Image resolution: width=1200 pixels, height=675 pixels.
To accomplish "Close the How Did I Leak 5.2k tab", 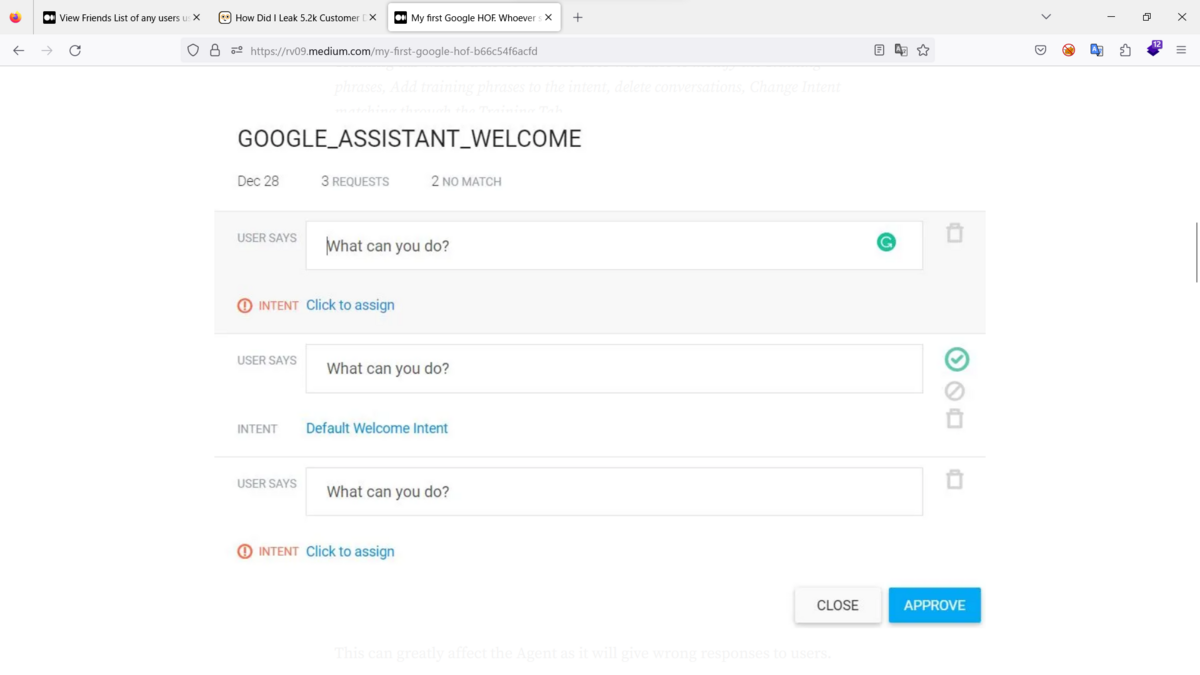I will point(373,17).
